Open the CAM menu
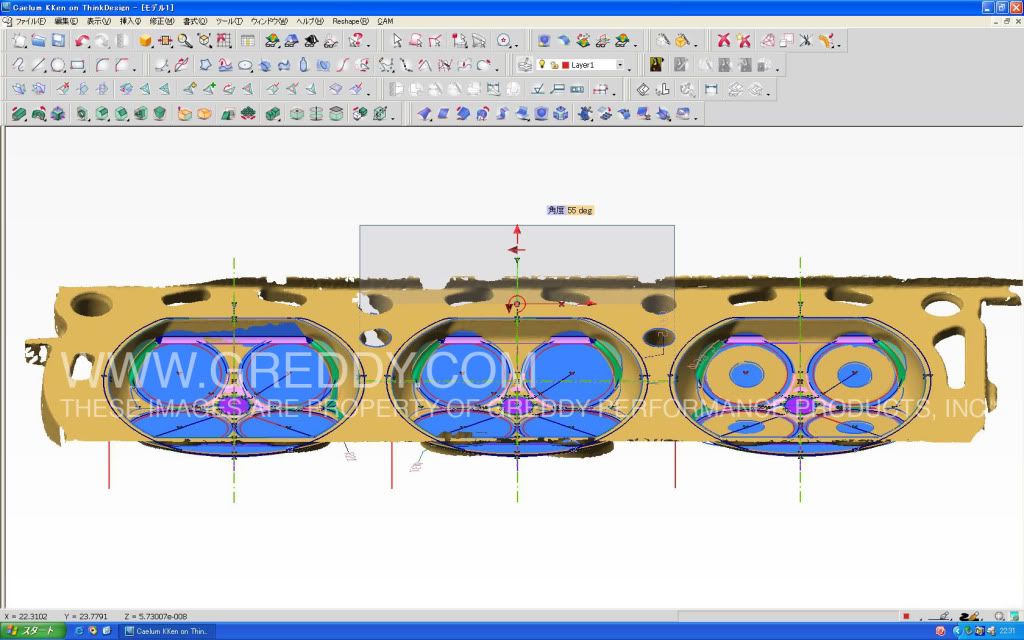The width and height of the screenshot is (1024, 640). [385, 22]
